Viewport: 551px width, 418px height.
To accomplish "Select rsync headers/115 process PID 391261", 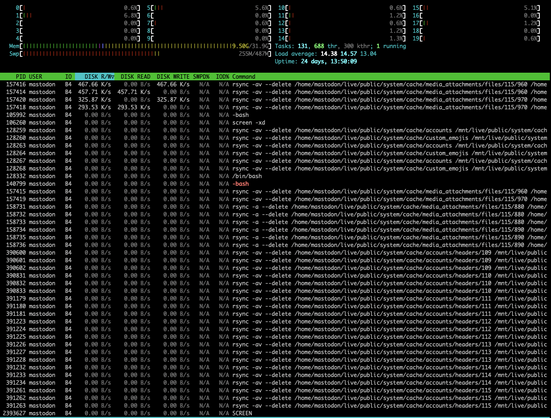I will (276, 390).
